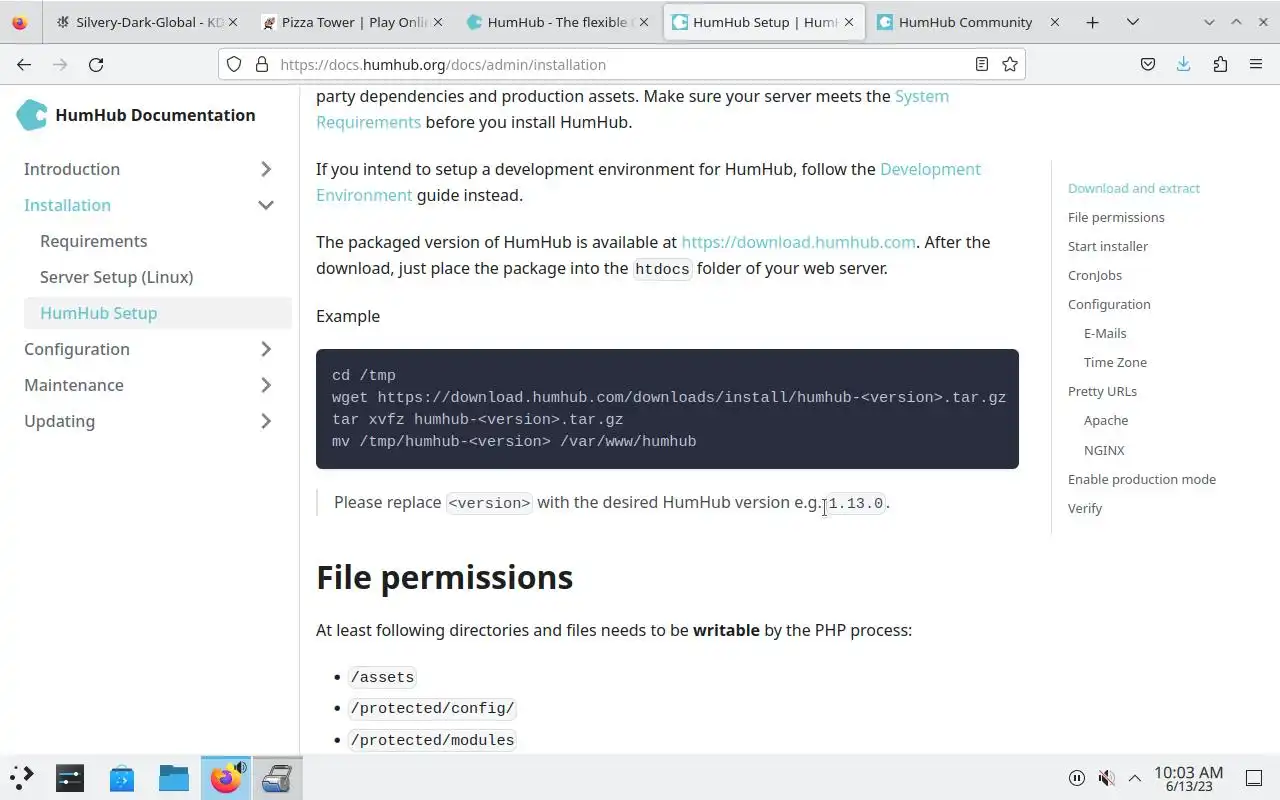Expand hidden system tray icons arrow

coord(1135,778)
